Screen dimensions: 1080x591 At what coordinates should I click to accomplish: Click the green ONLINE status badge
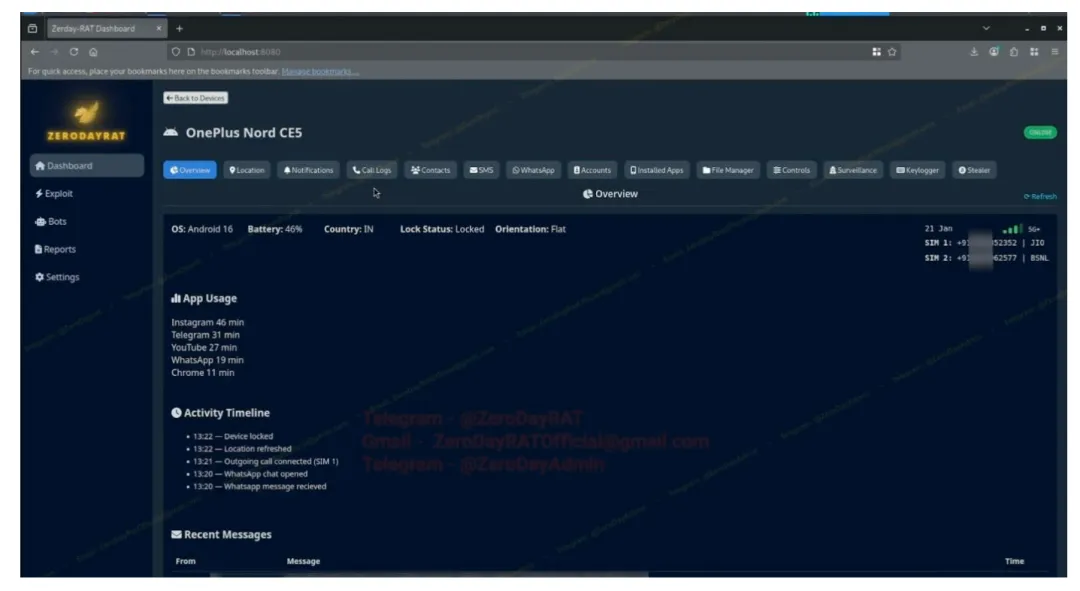1040,132
